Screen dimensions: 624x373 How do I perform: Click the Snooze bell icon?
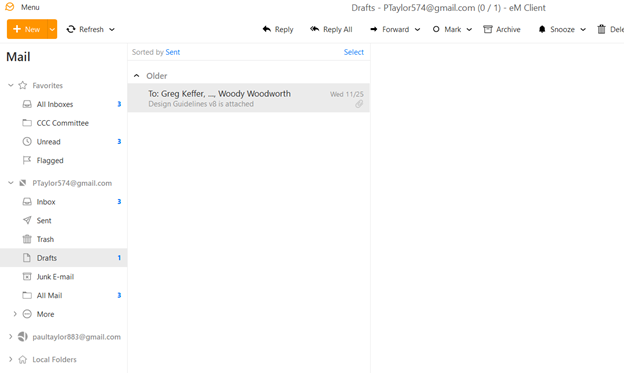point(542,29)
